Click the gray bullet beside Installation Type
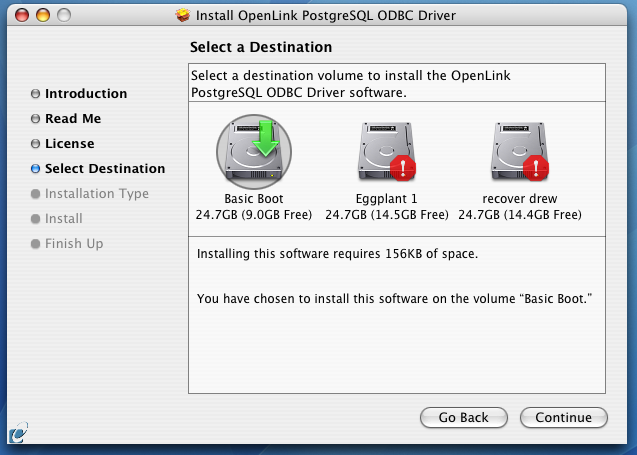637x455 pixels. [x=35, y=194]
